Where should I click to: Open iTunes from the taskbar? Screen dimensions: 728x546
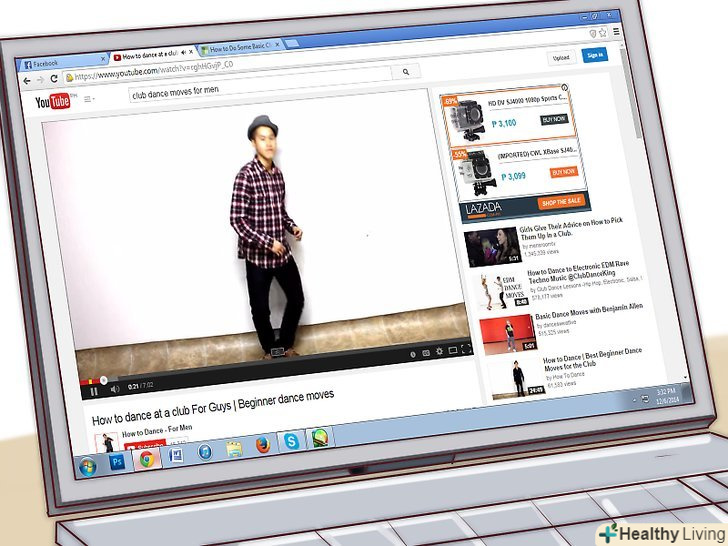coord(205,452)
